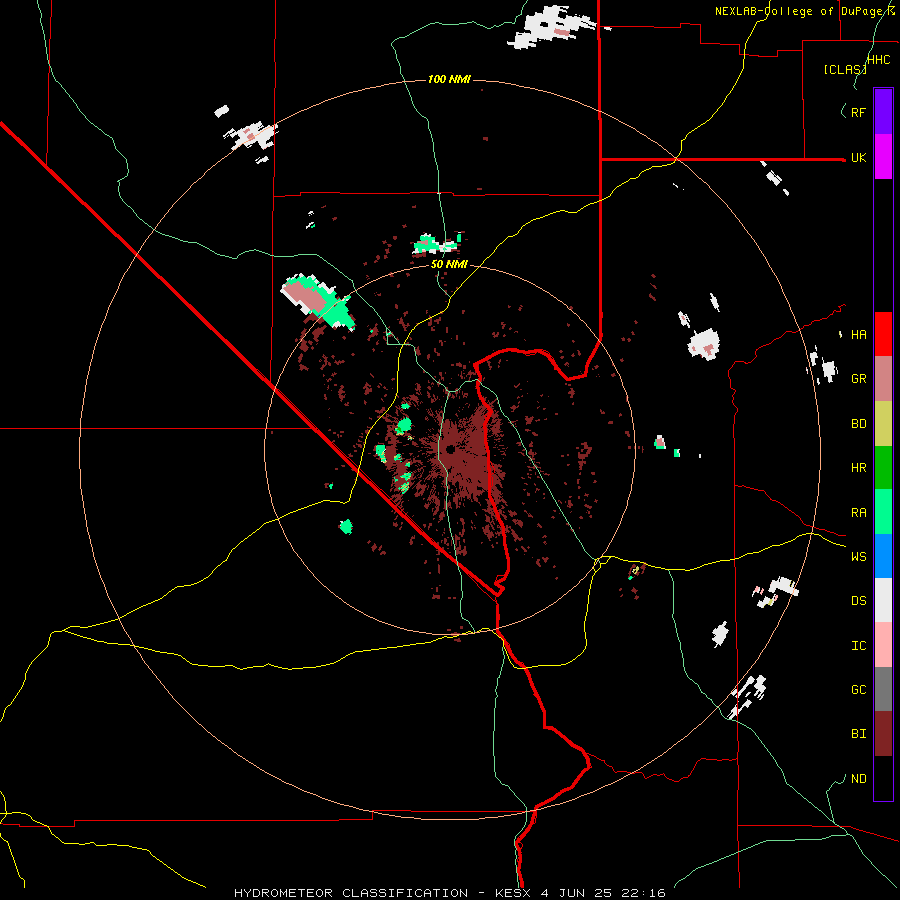
Task: Click the [CLAS] label
Action: 844,69
